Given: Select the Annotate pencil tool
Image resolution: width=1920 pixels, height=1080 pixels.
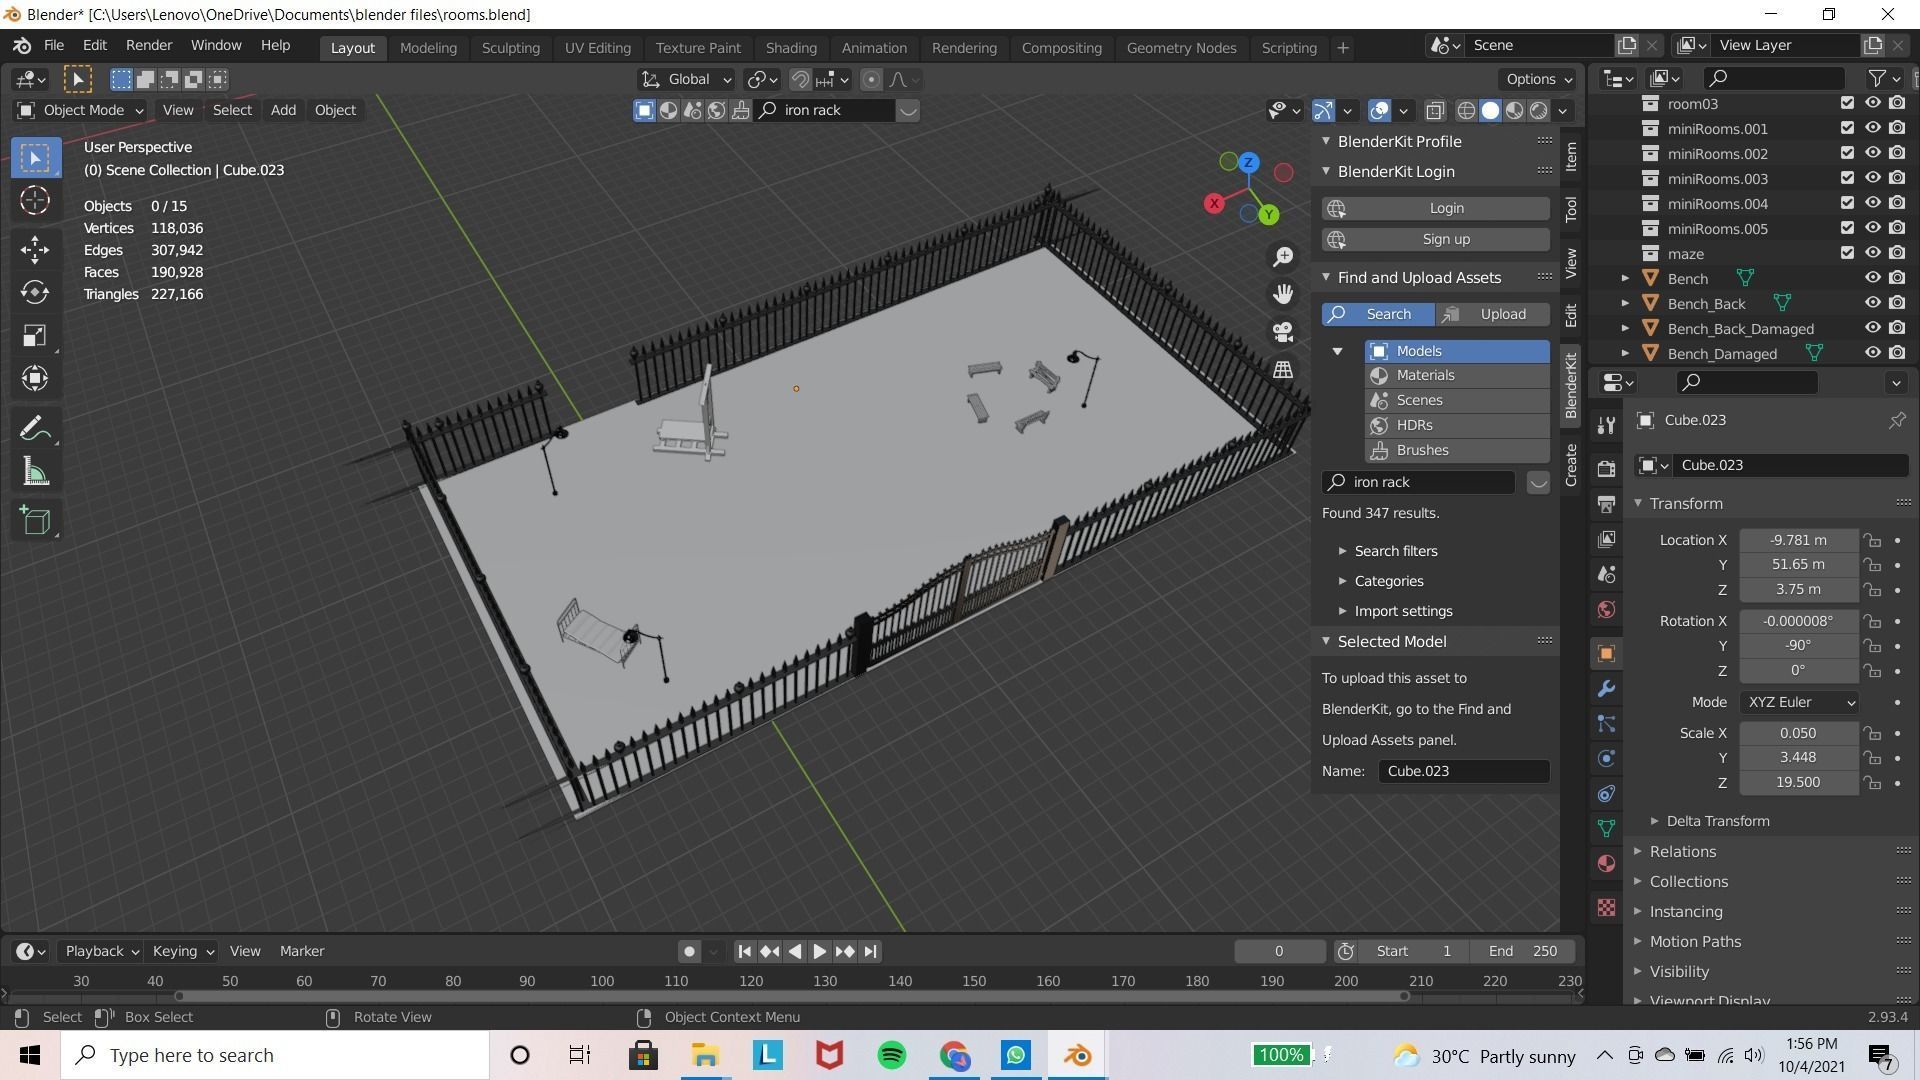Looking at the screenshot, I should click(35, 429).
